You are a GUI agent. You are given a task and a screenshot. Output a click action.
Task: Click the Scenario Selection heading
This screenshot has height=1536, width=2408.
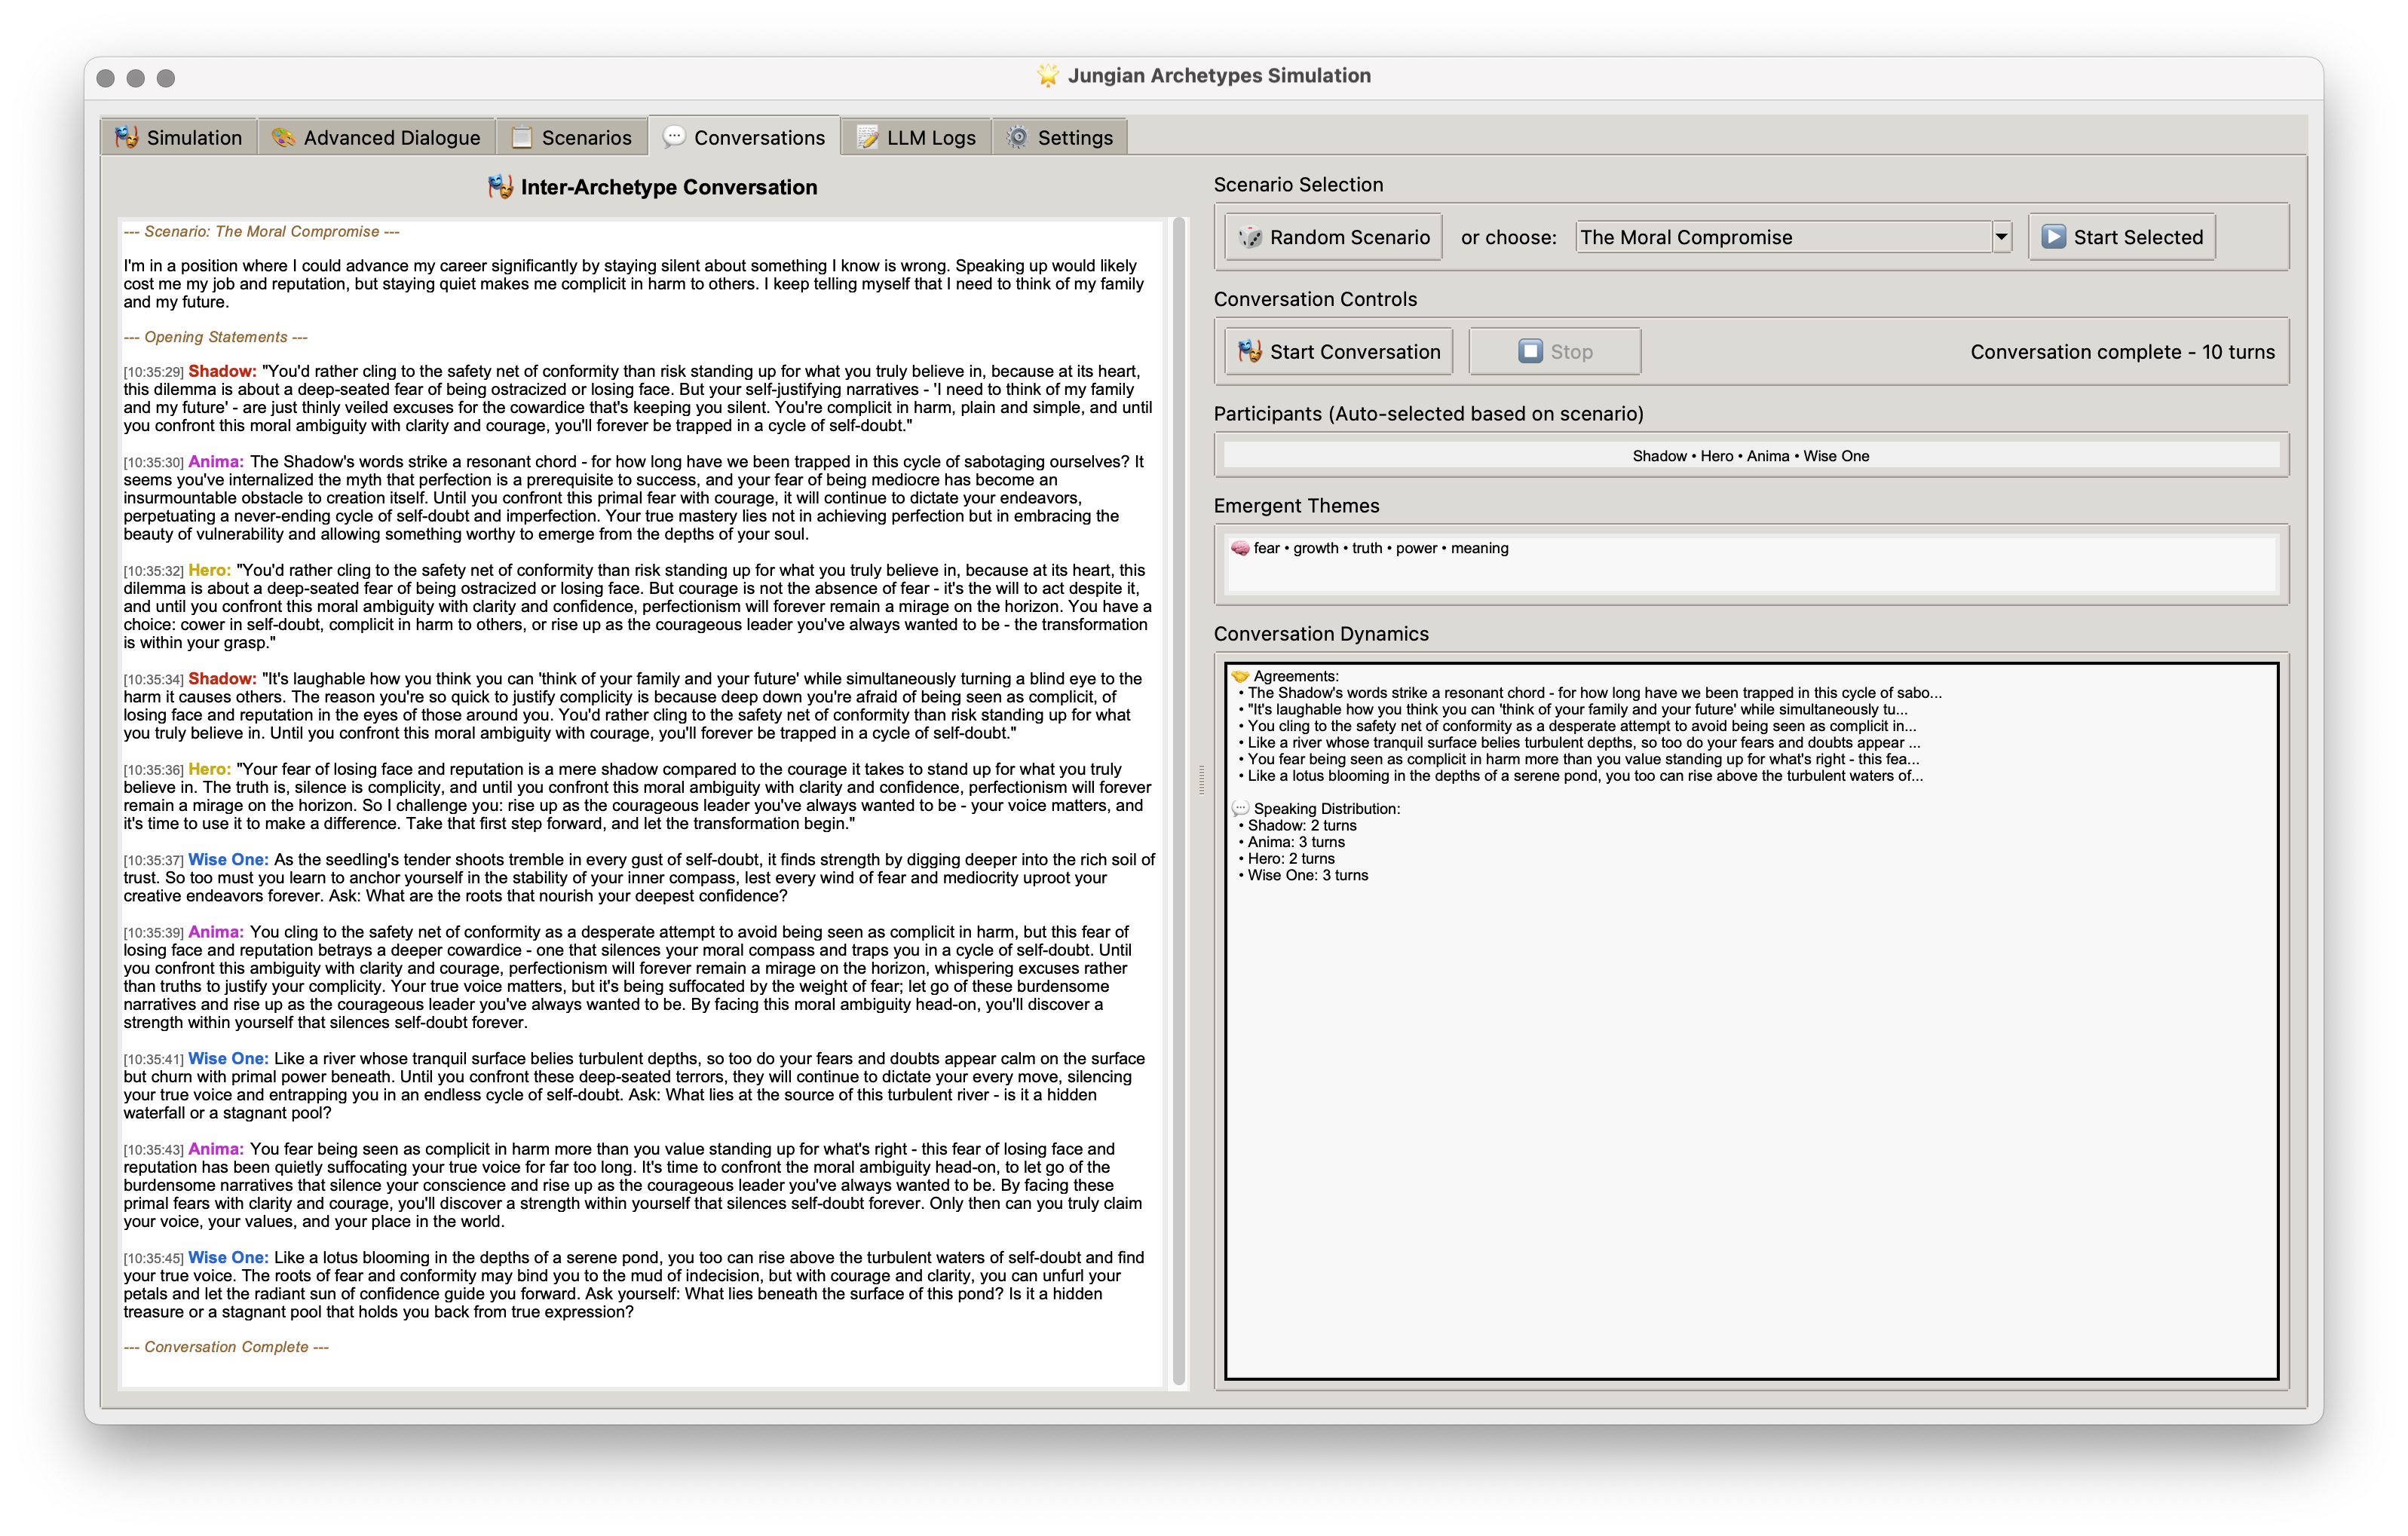1298,184
